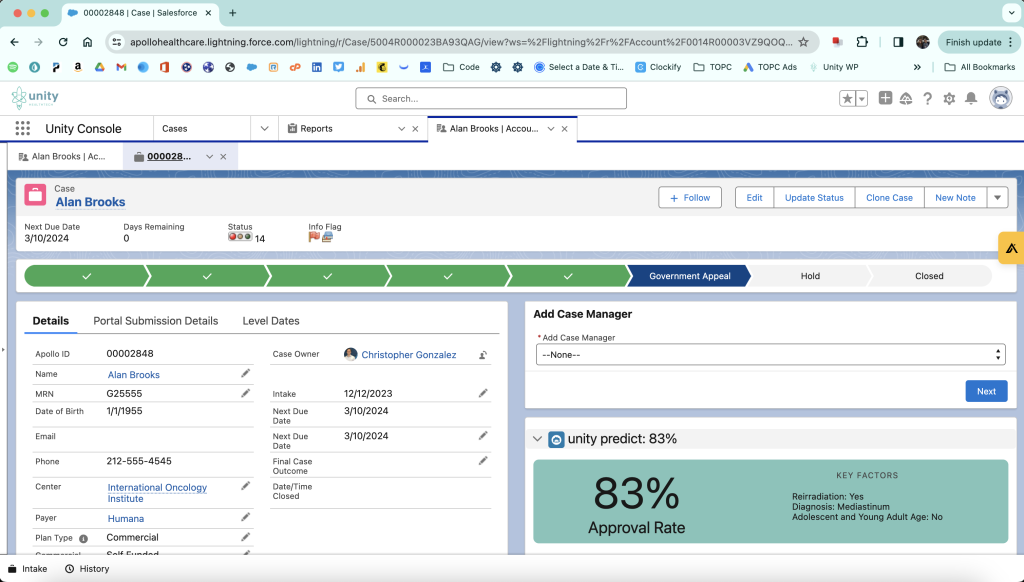The image size is (1024, 582).
Task: Click the pencil icon next to MRN
Action: 246,393
